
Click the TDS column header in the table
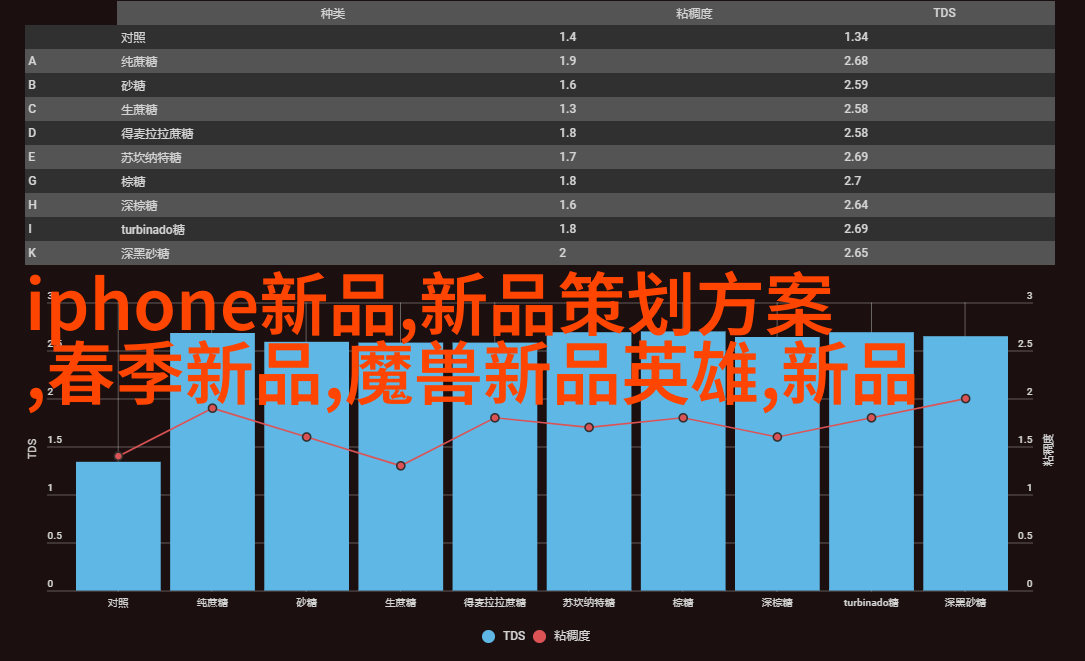pyautogui.click(x=944, y=13)
